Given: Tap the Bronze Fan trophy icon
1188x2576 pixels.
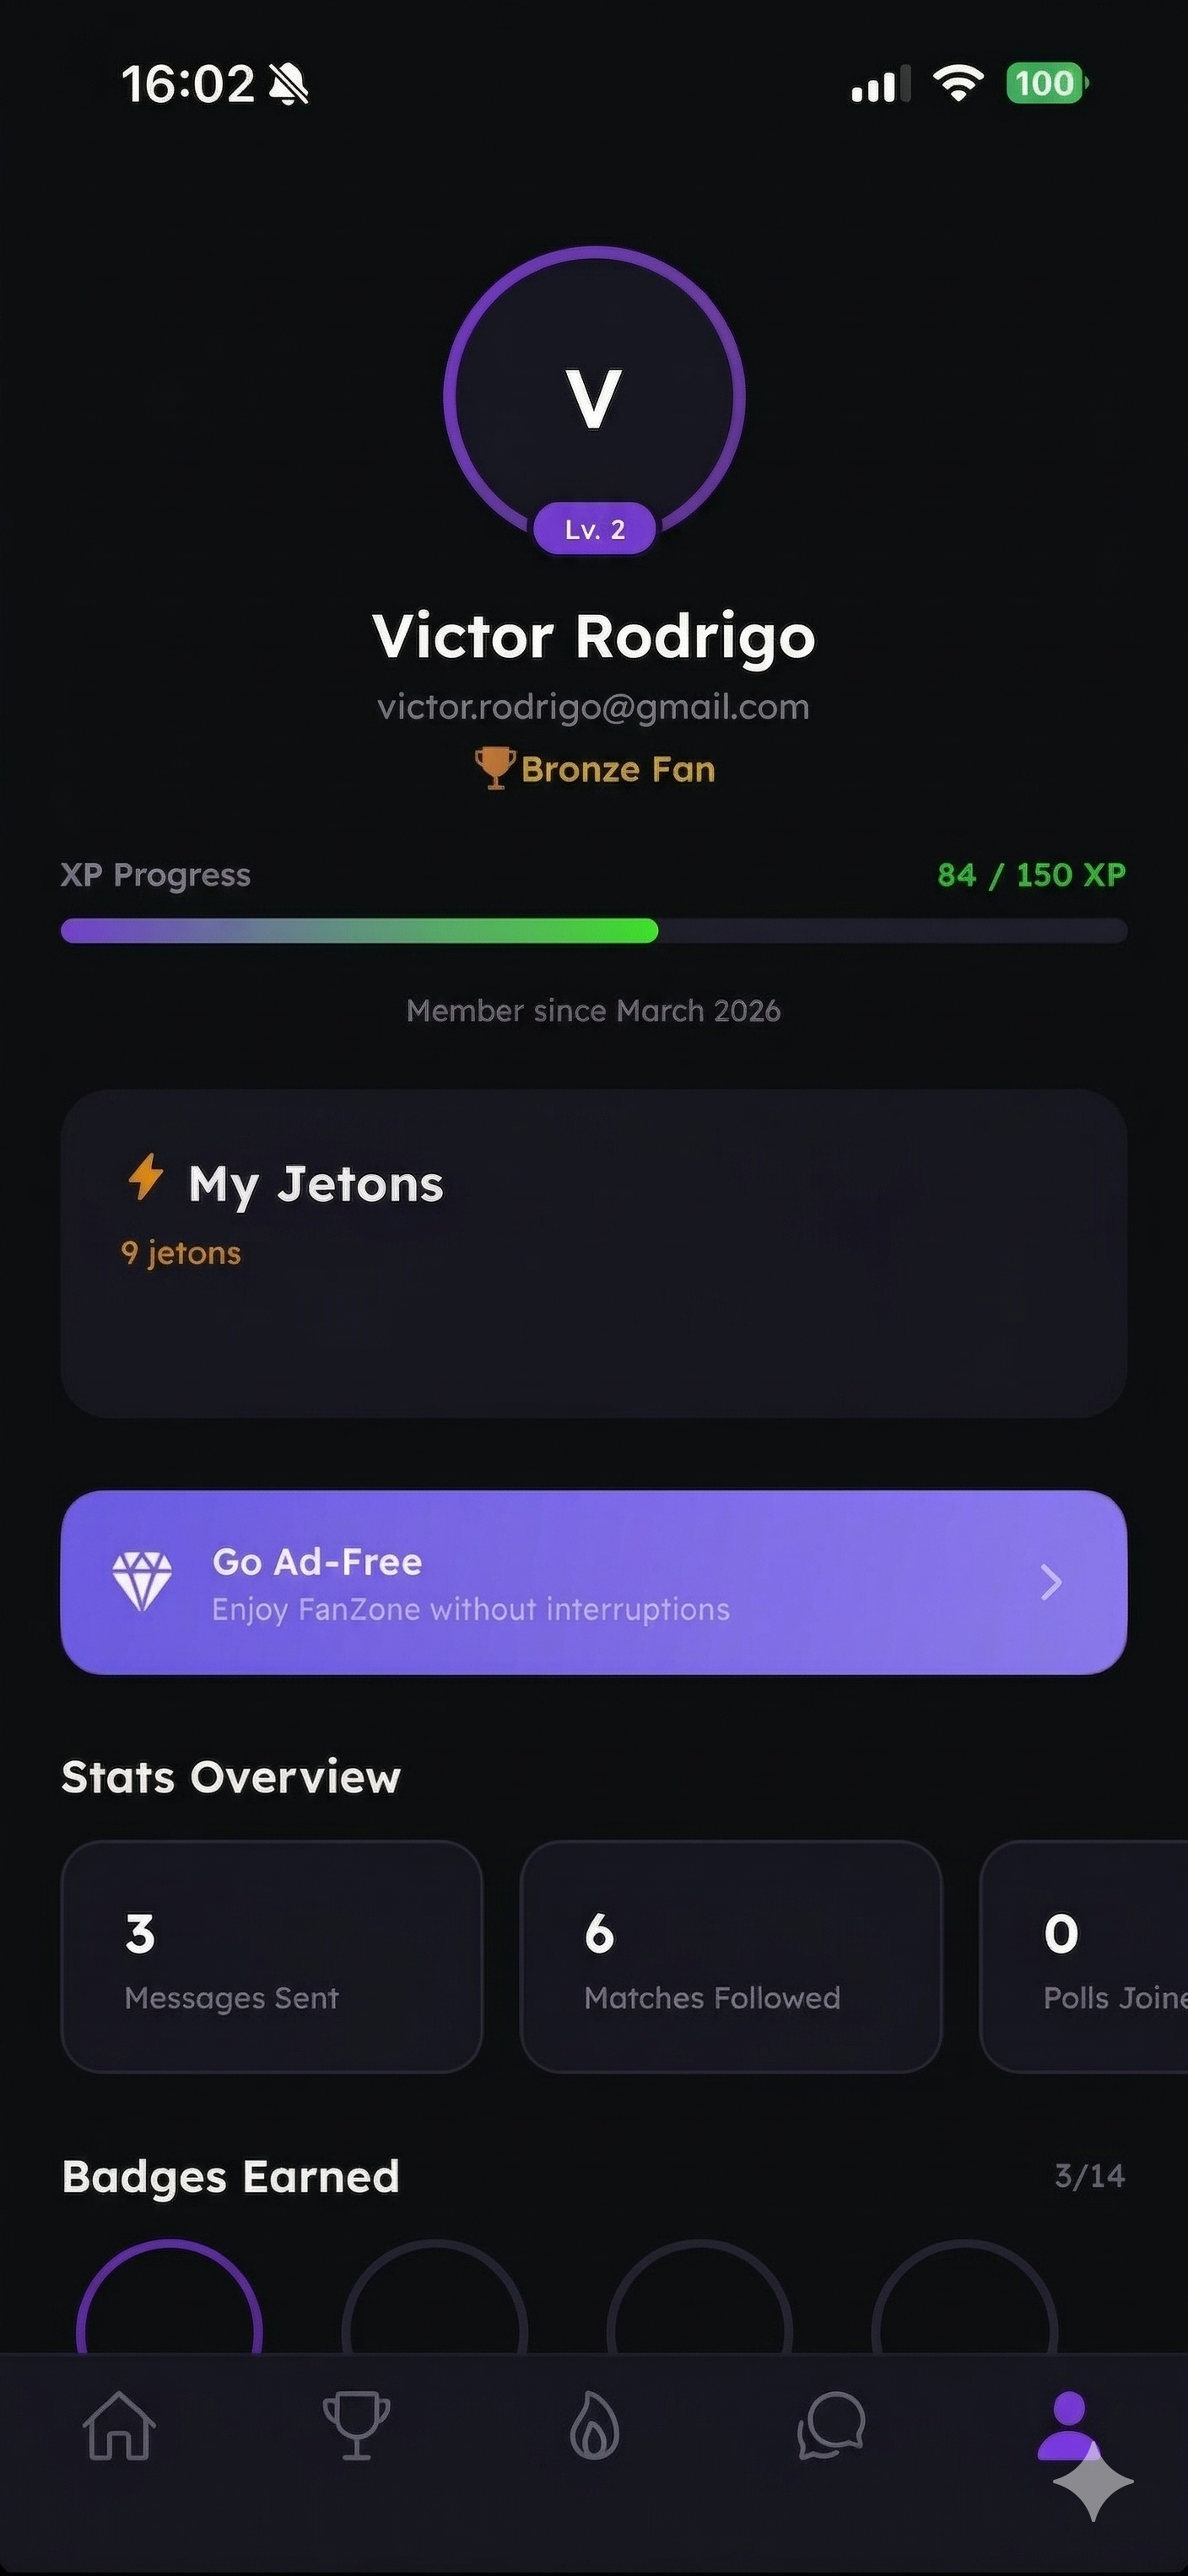Looking at the screenshot, I should click(494, 768).
